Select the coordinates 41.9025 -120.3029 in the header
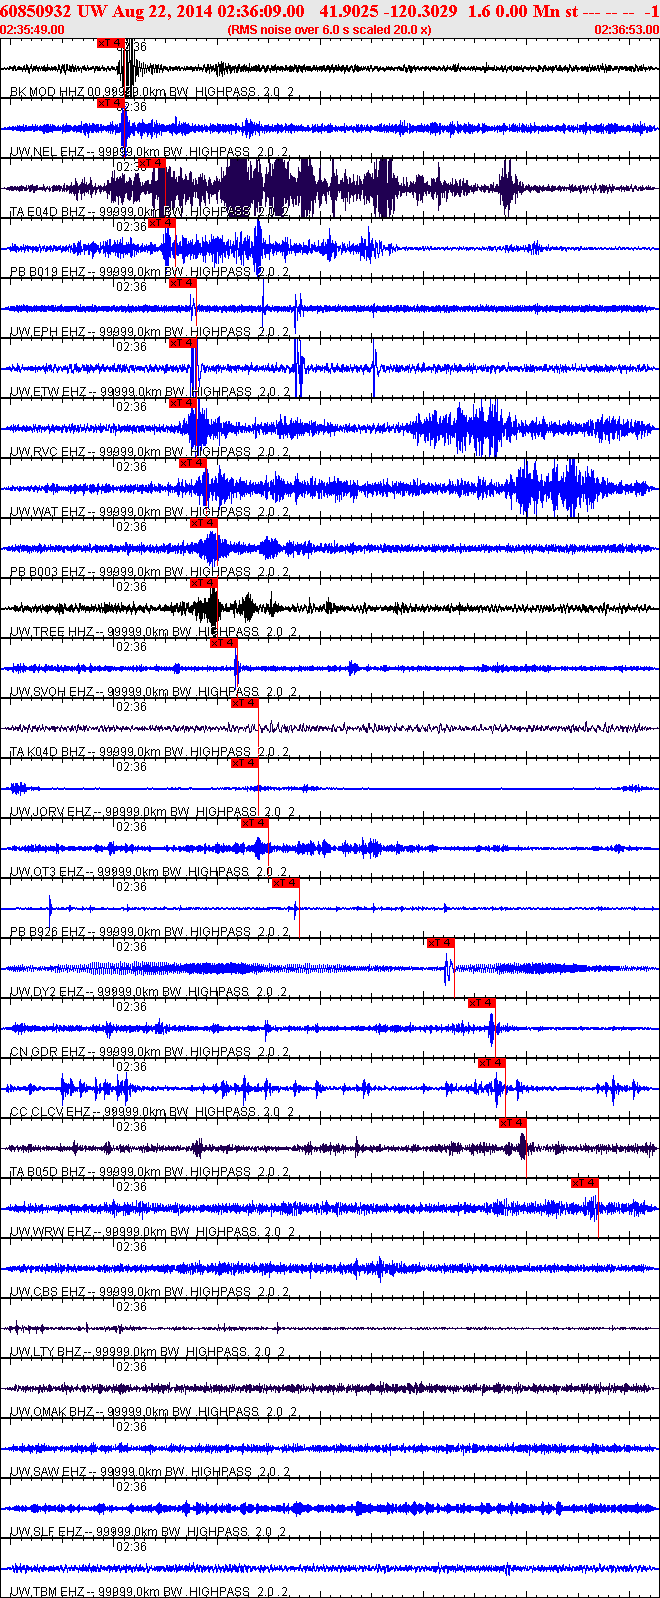This screenshot has width=660, height=1598. (x=388, y=11)
